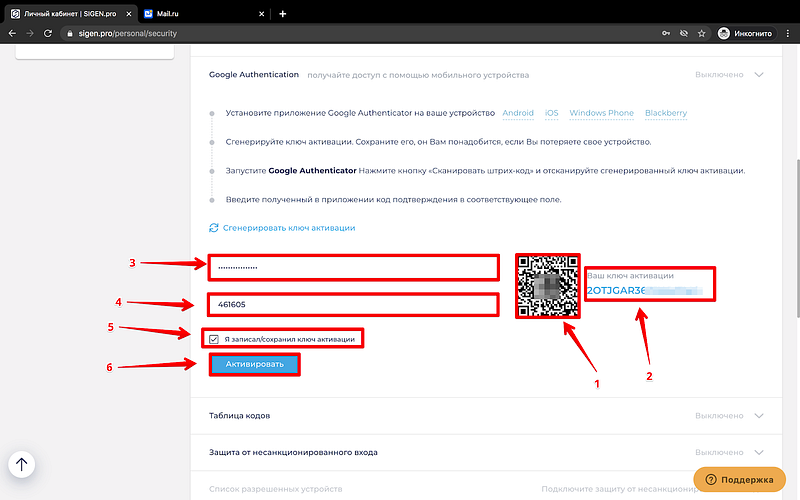The height and width of the screenshot is (500, 800).
Task: Open the Blackberry app link
Action: point(666,113)
